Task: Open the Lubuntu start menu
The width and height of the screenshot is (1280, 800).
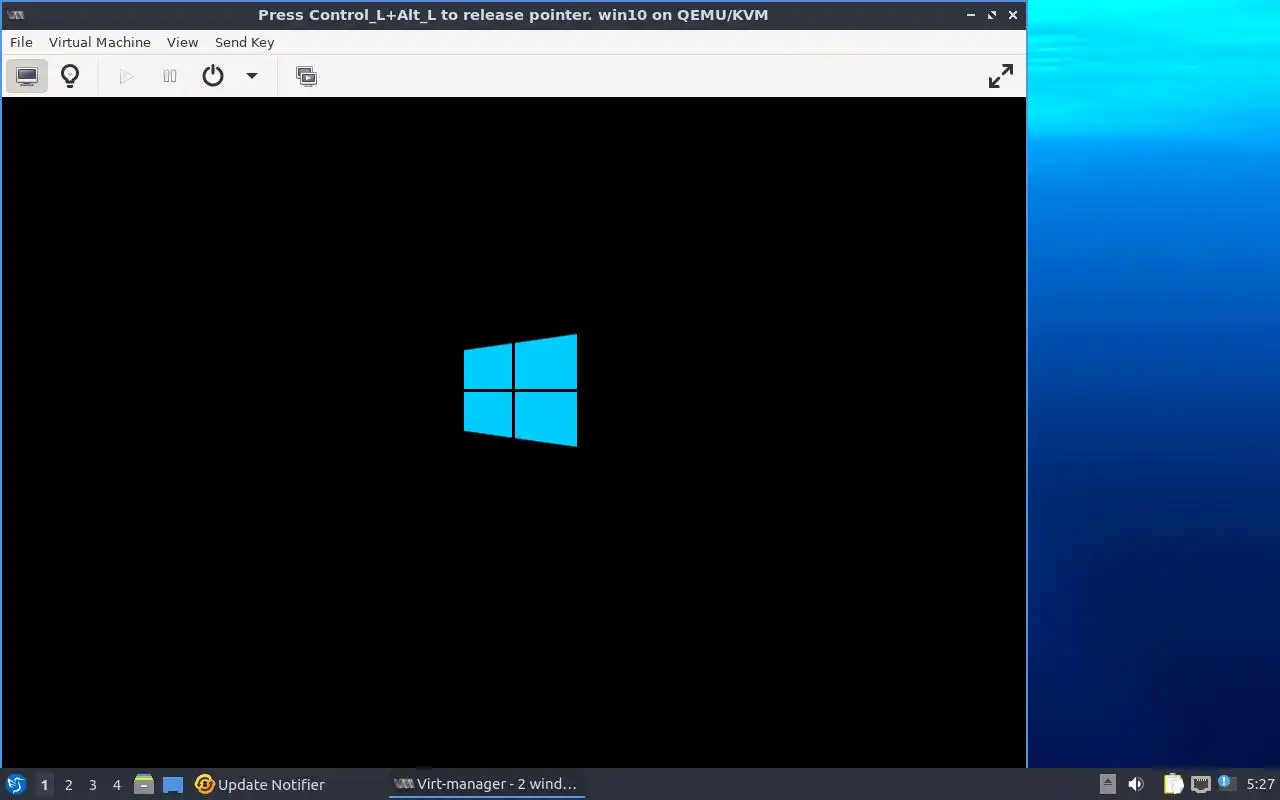Action: click(x=16, y=784)
